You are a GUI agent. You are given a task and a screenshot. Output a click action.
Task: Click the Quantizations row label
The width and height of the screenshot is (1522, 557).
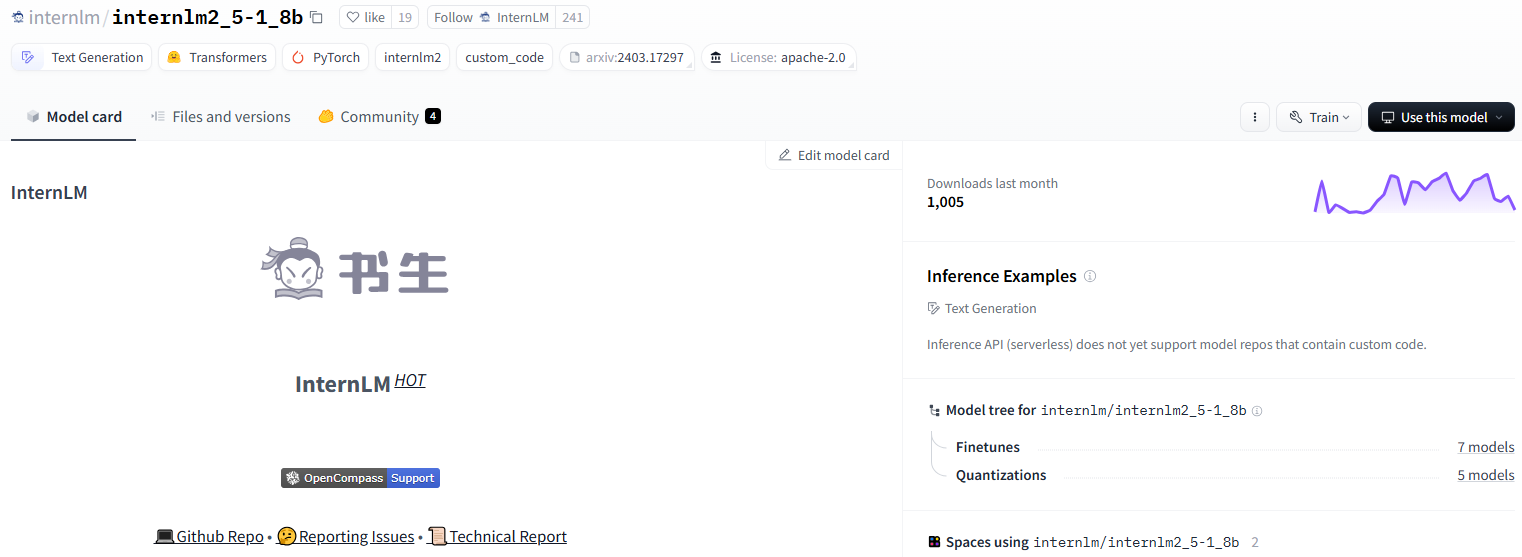pos(1001,475)
